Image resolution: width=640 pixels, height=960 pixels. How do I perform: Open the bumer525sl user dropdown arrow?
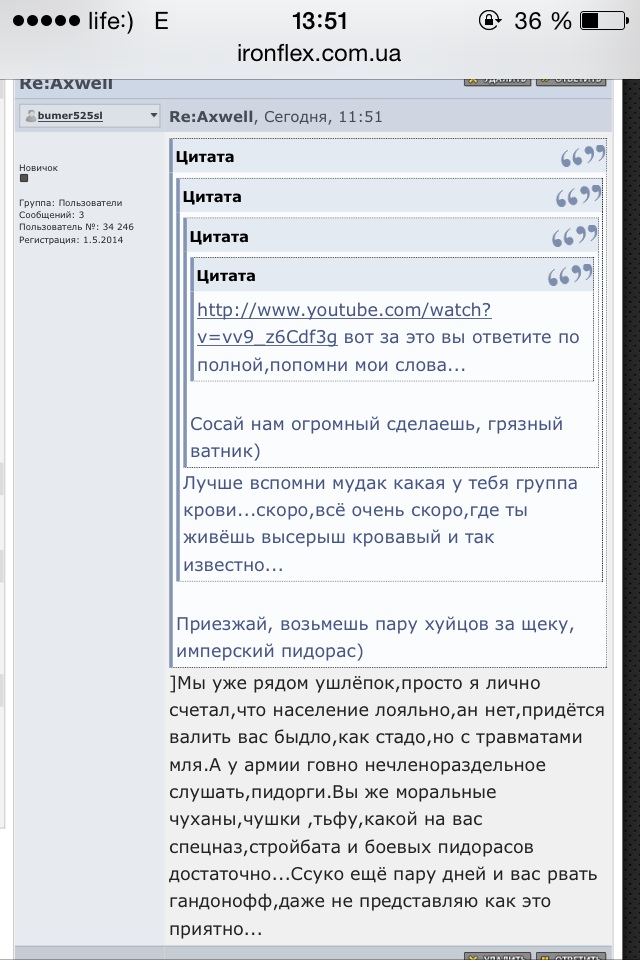tap(153, 116)
